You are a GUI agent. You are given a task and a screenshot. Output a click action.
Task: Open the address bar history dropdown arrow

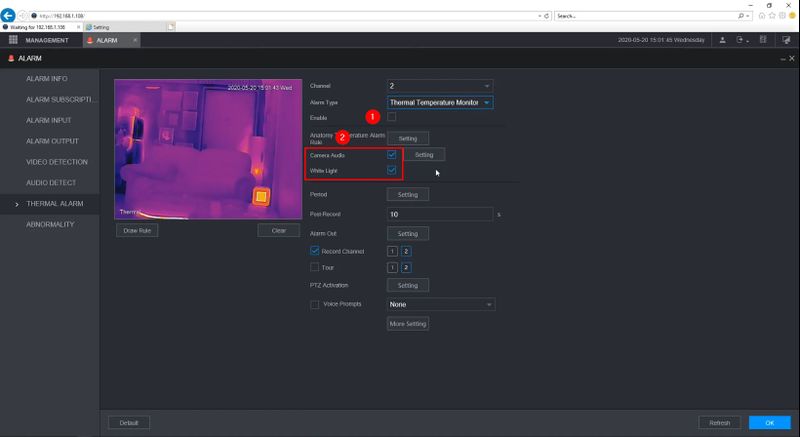(x=540, y=16)
